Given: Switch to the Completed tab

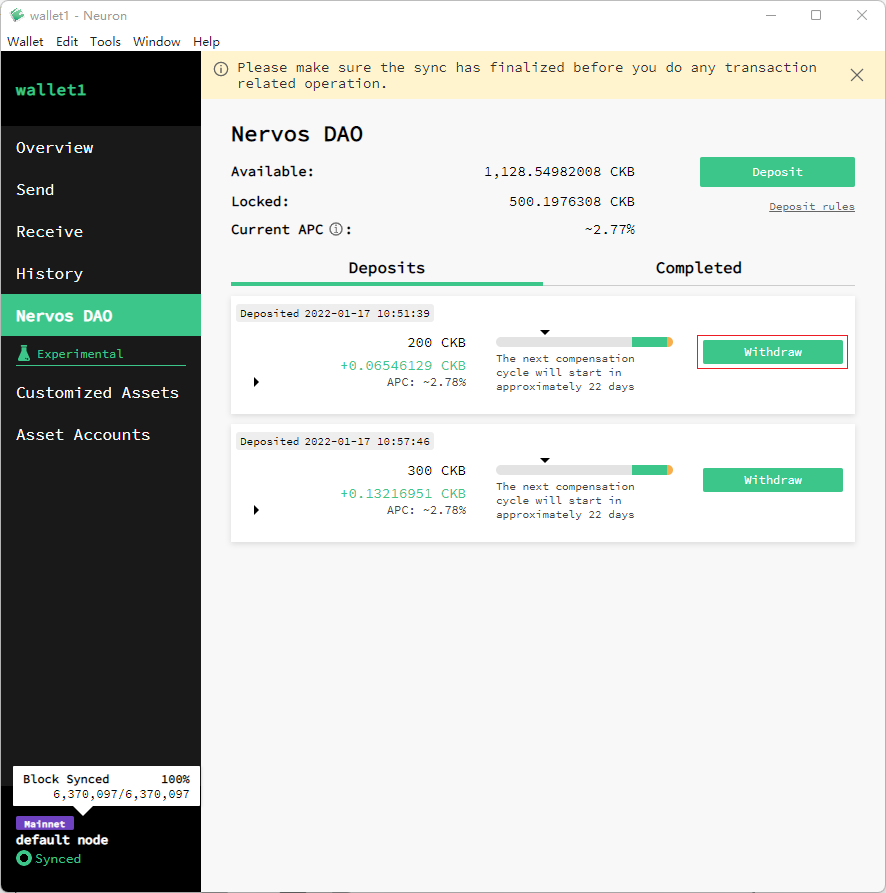Looking at the screenshot, I should click(698, 268).
